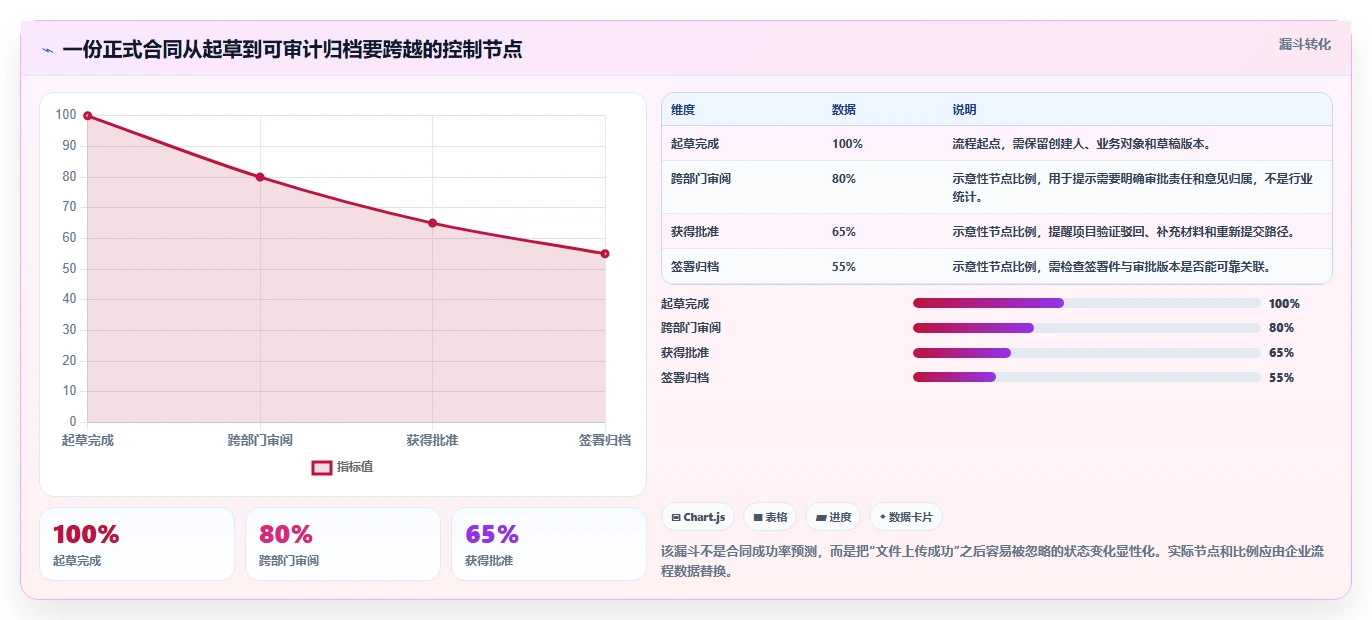Click the 跨部门审阅 label beside progress bars
The width and height of the screenshot is (1372, 620).
coord(691,328)
